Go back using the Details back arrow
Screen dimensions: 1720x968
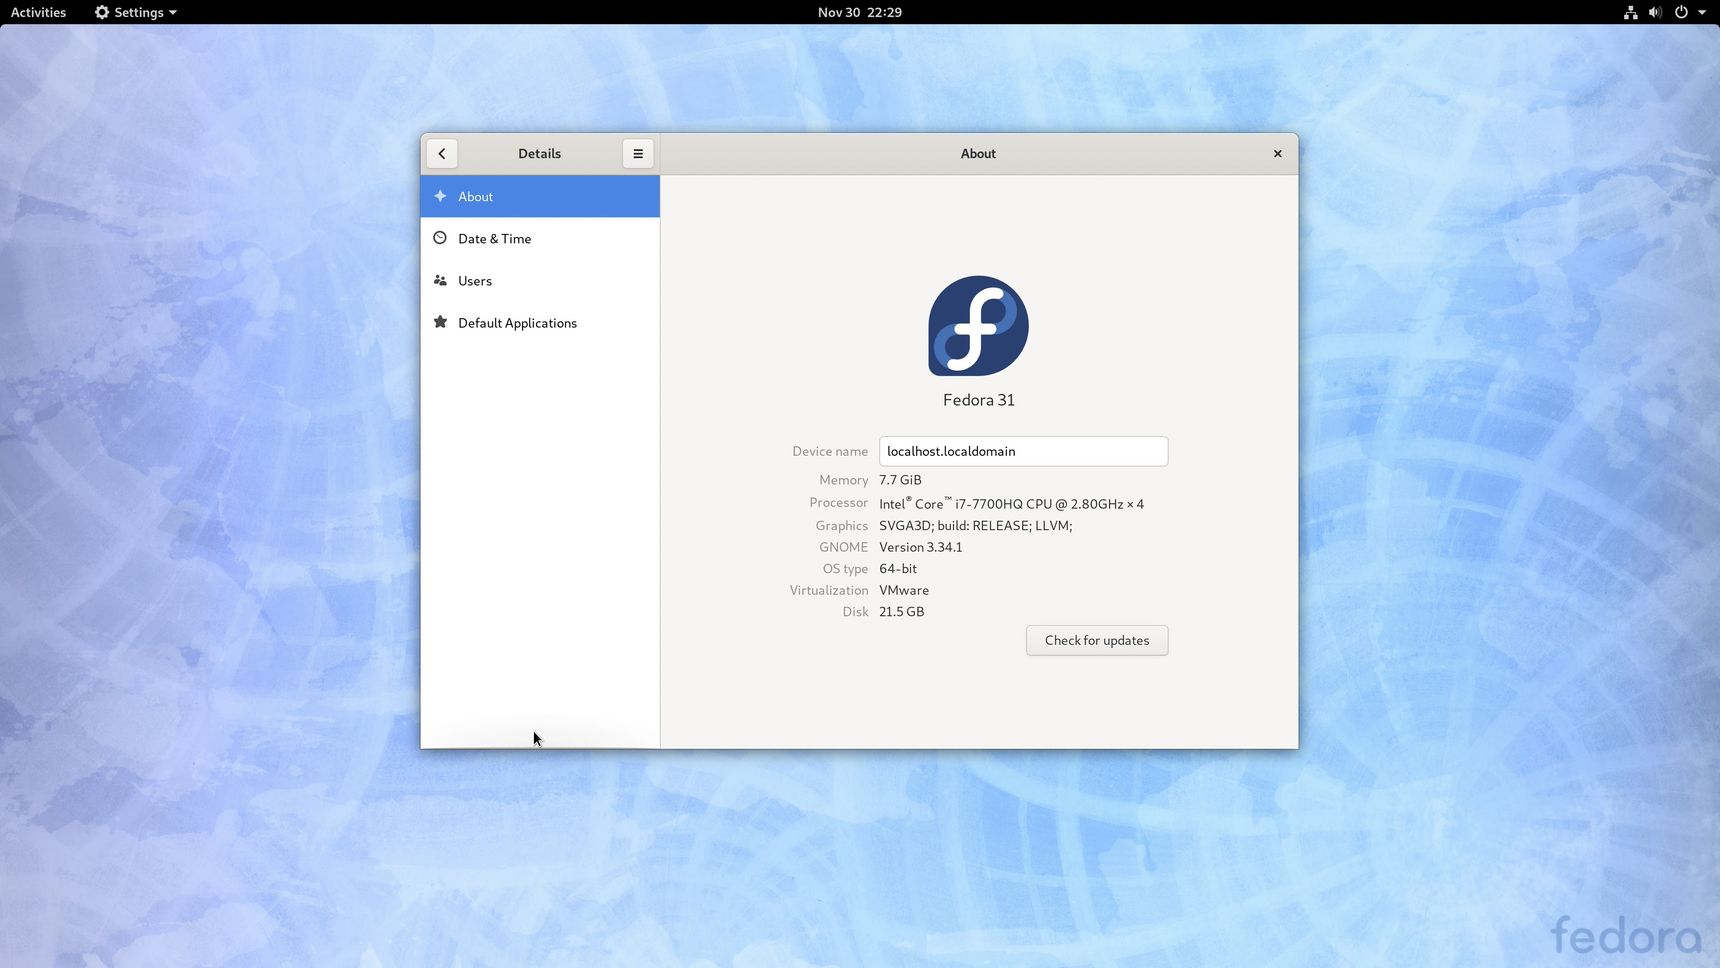[442, 154]
